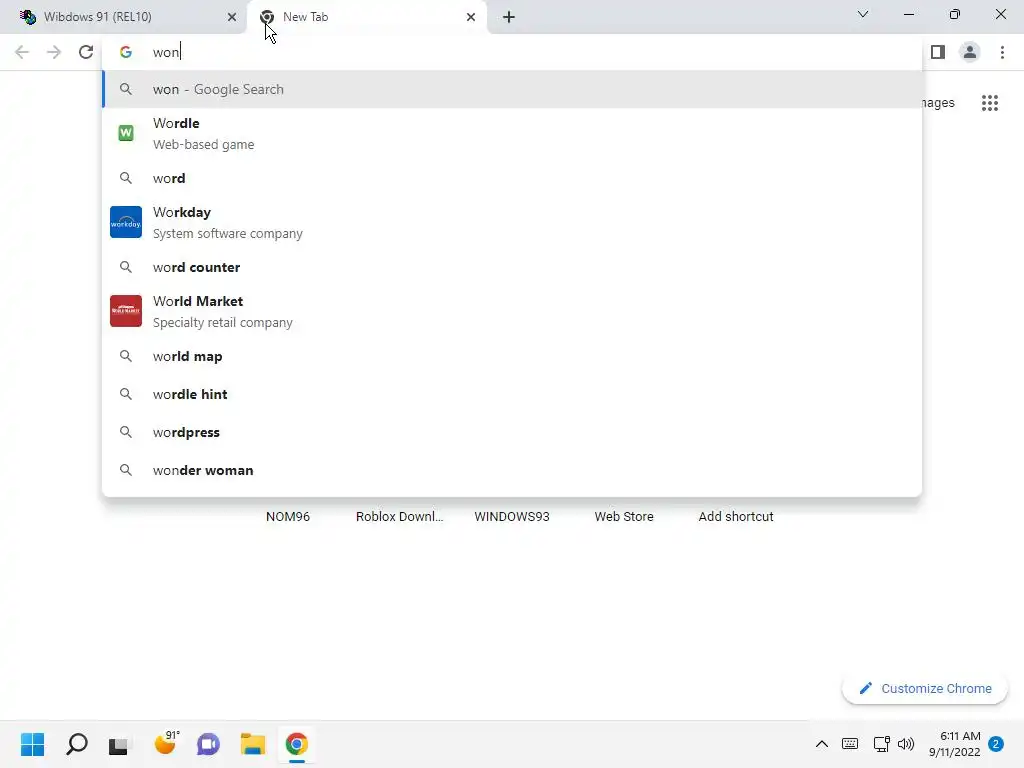This screenshot has width=1024, height=768.
Task: Close the New Tab tab
Action: coord(471,17)
